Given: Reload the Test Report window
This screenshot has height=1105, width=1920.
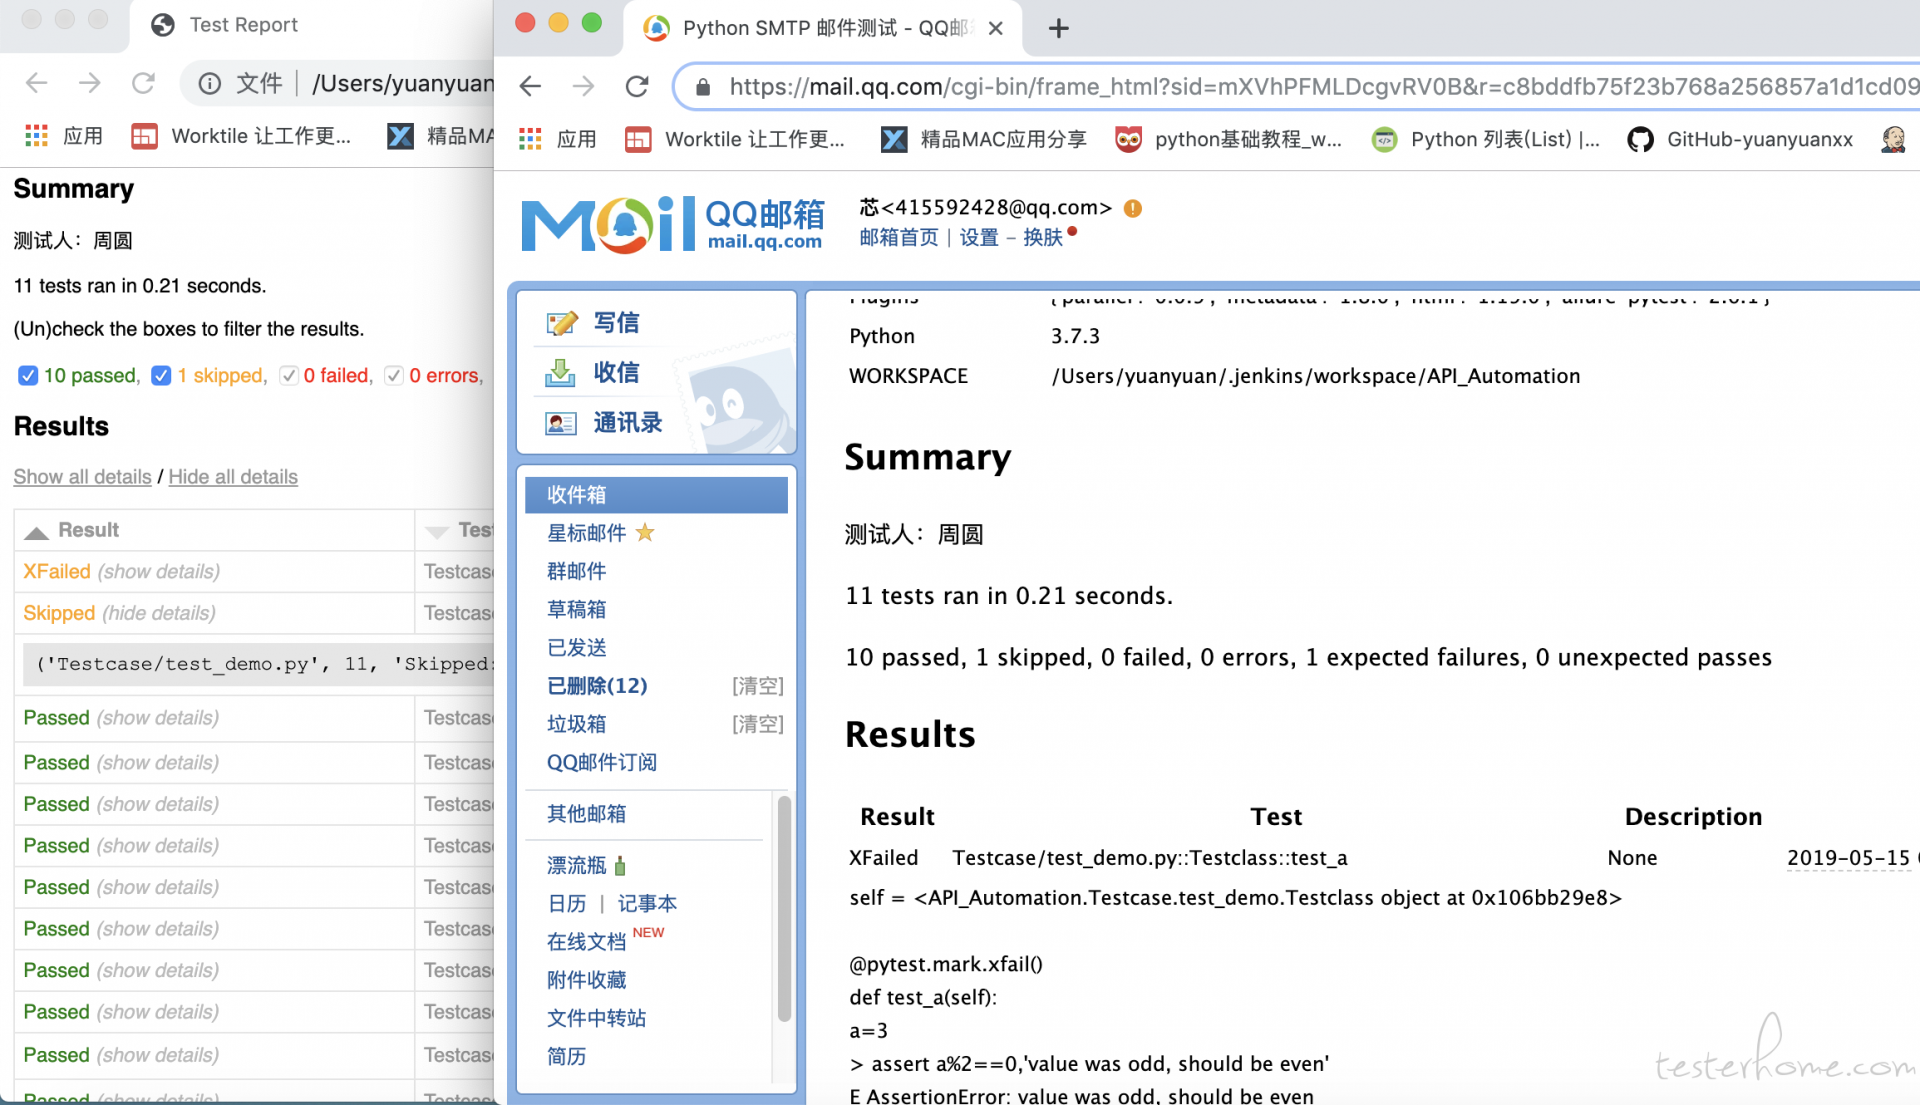Looking at the screenshot, I should [x=143, y=83].
